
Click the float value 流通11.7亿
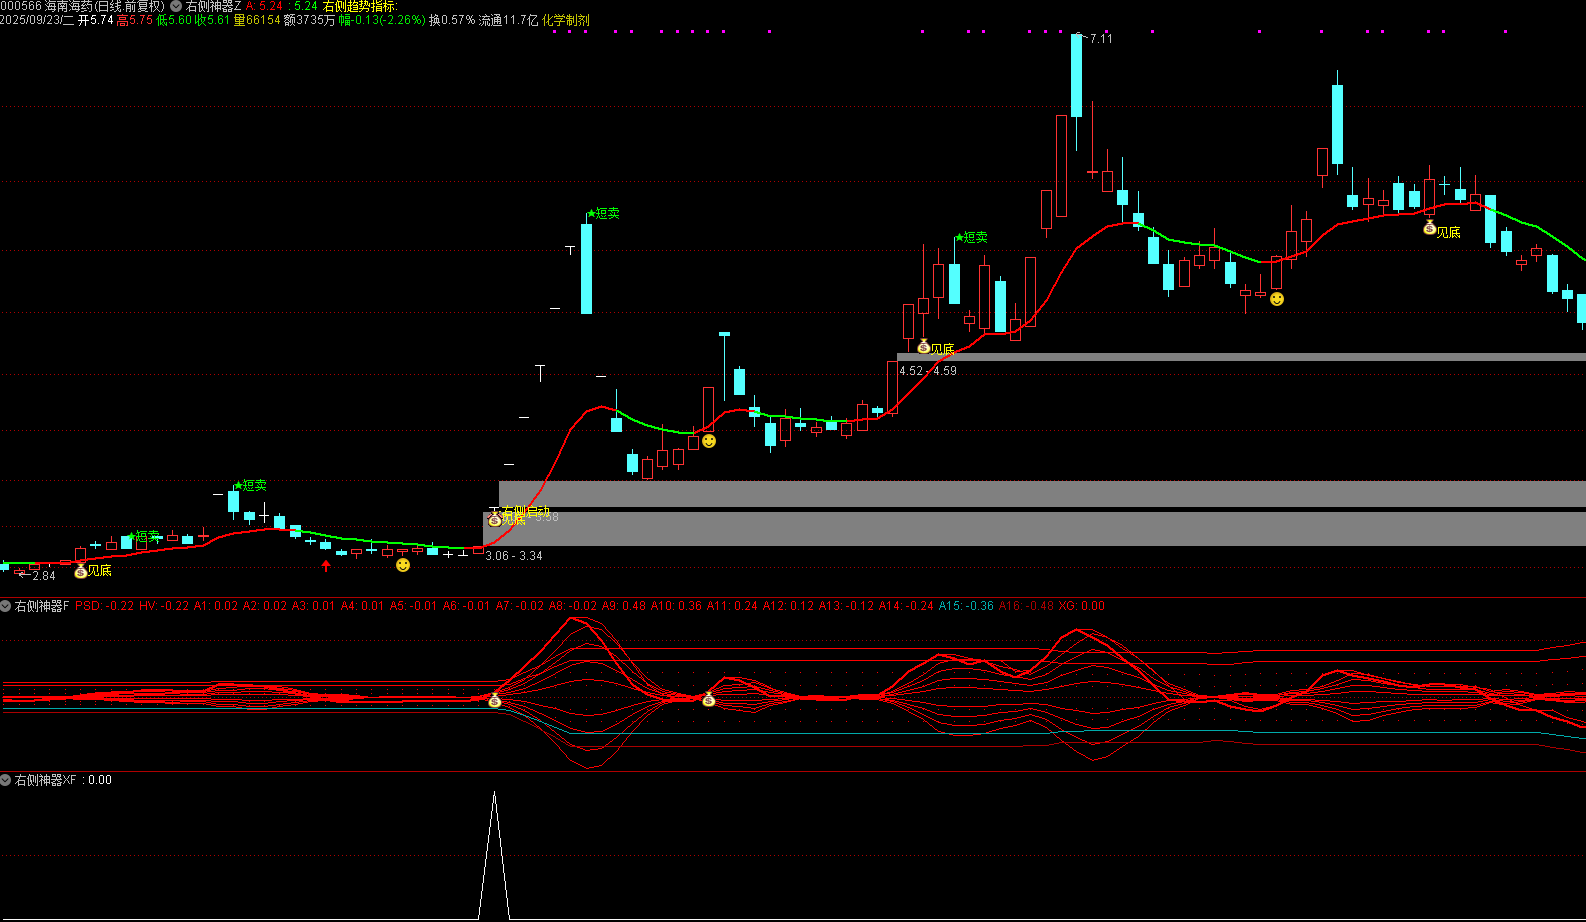point(508,20)
